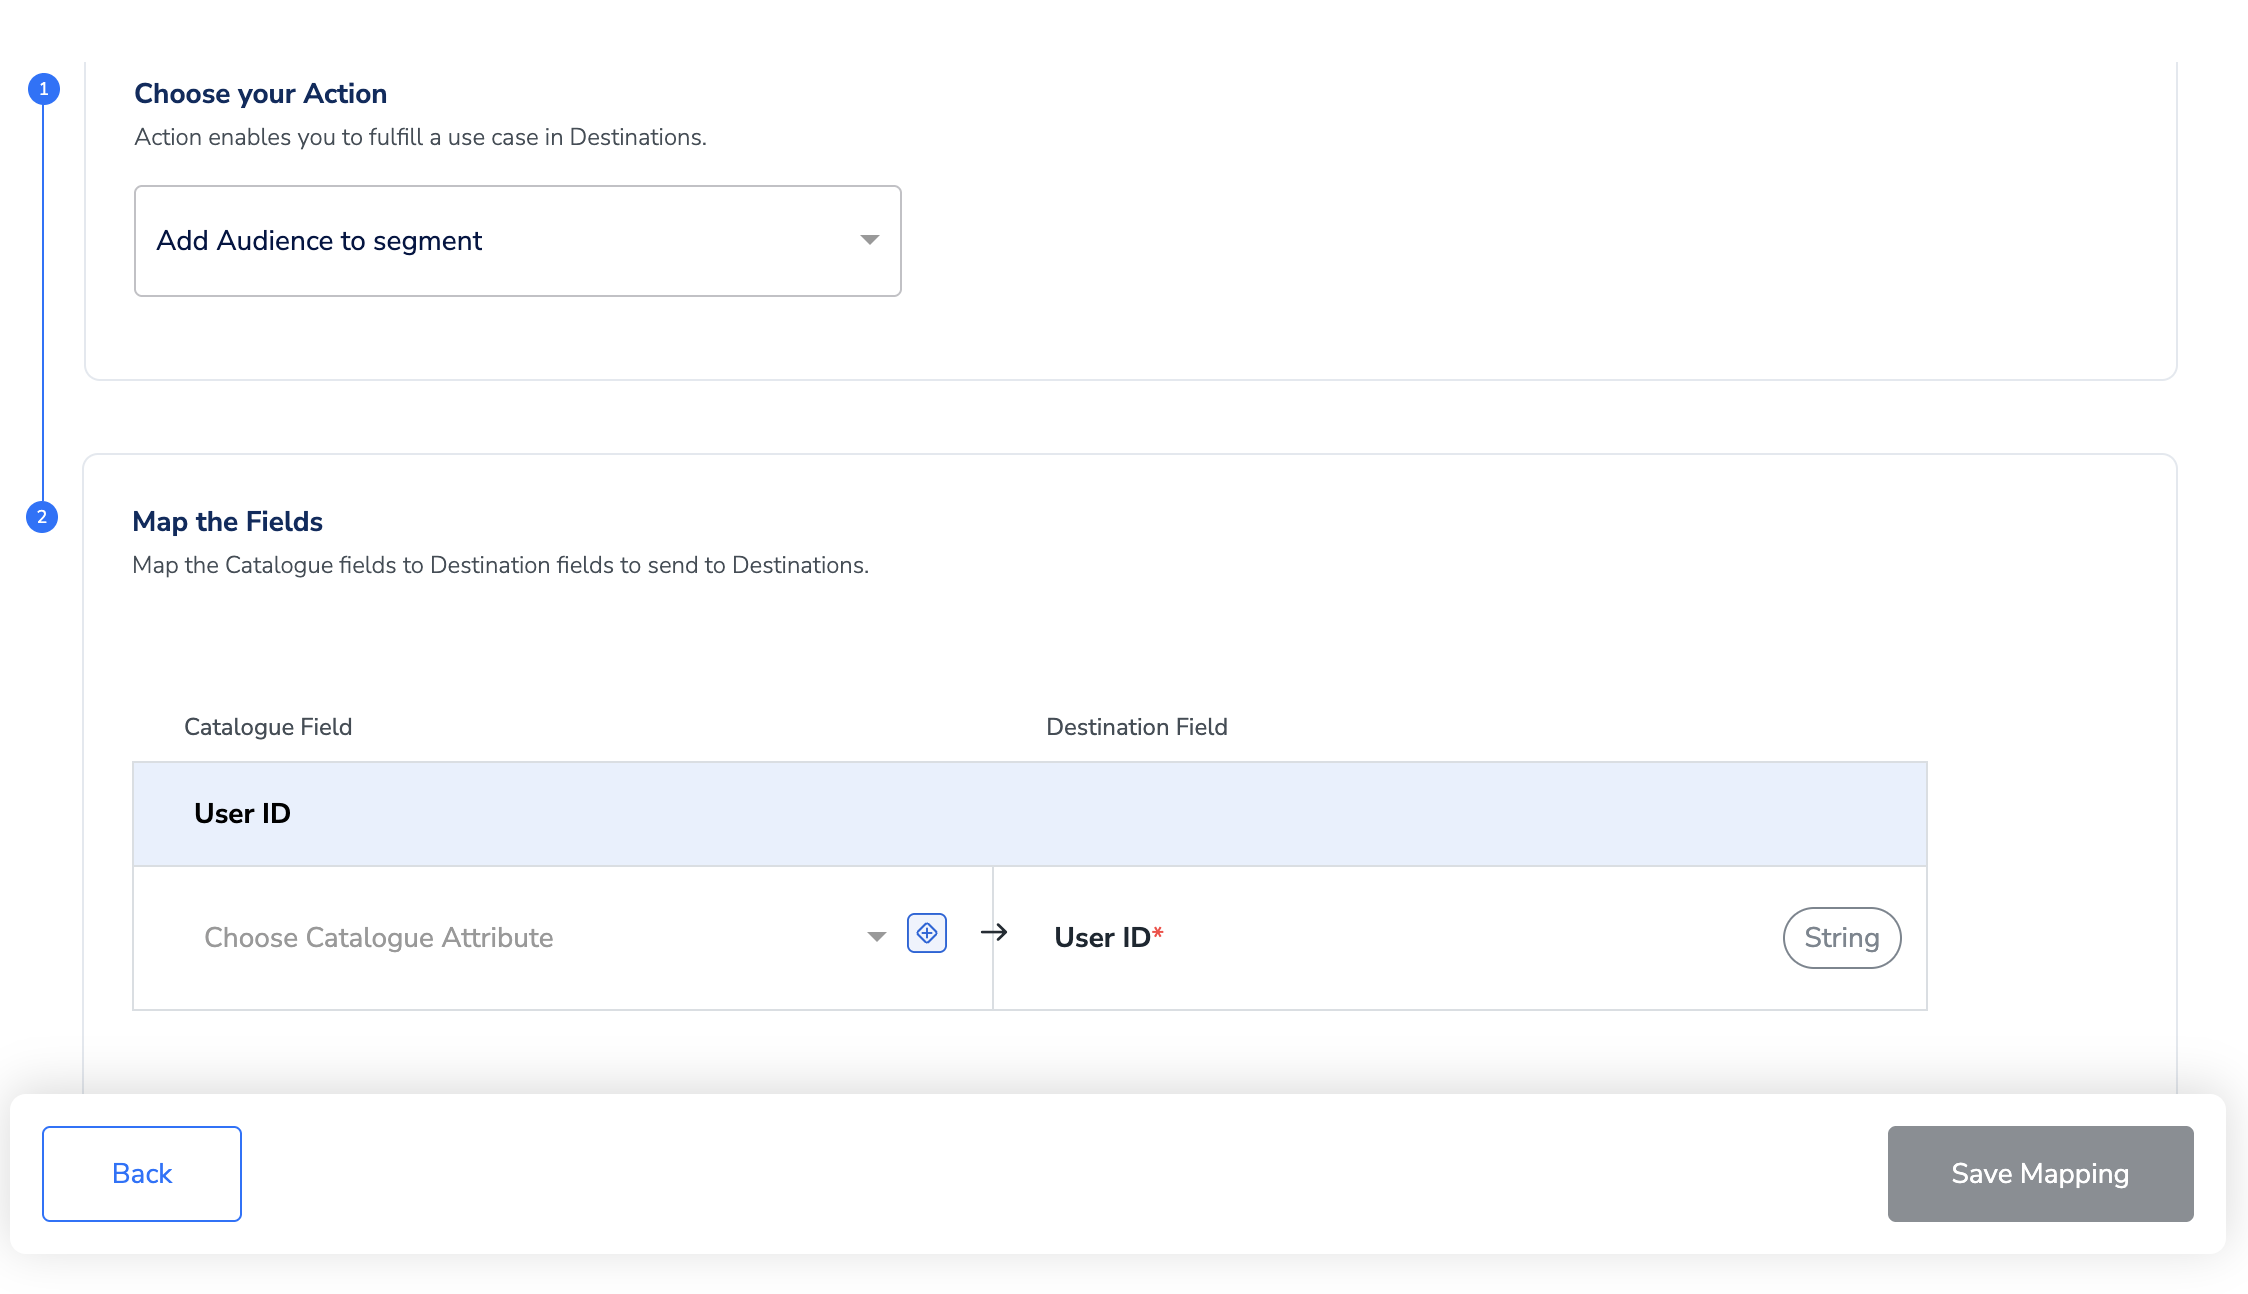The image size is (2248, 1294).
Task: Click the vertical step connector line
Action: (43, 300)
